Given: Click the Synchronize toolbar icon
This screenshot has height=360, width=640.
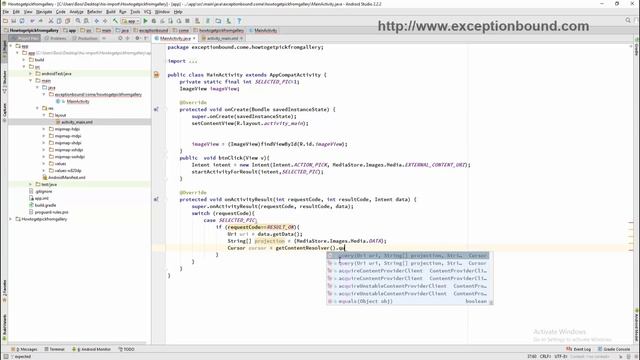Looking at the screenshot, I should [22, 21].
